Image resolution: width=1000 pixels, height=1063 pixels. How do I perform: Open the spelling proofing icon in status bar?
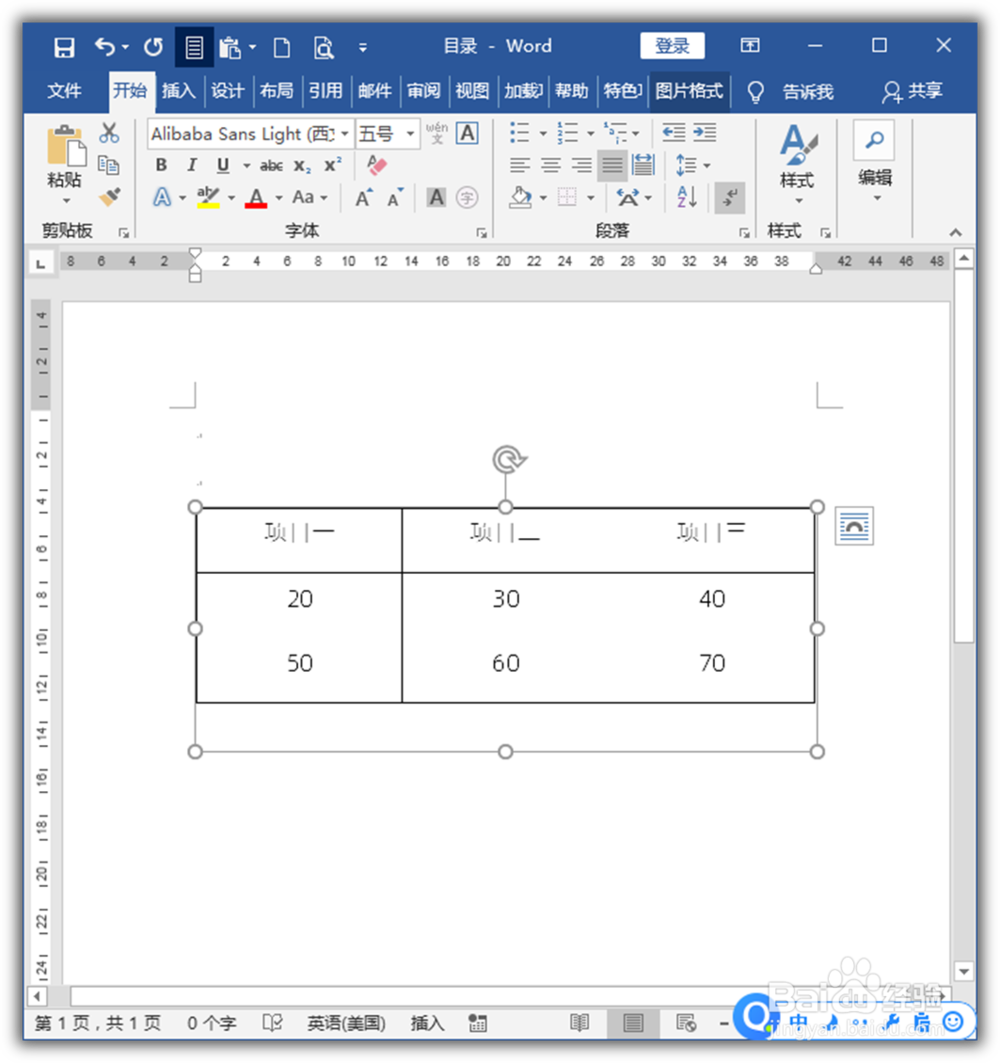(272, 1022)
